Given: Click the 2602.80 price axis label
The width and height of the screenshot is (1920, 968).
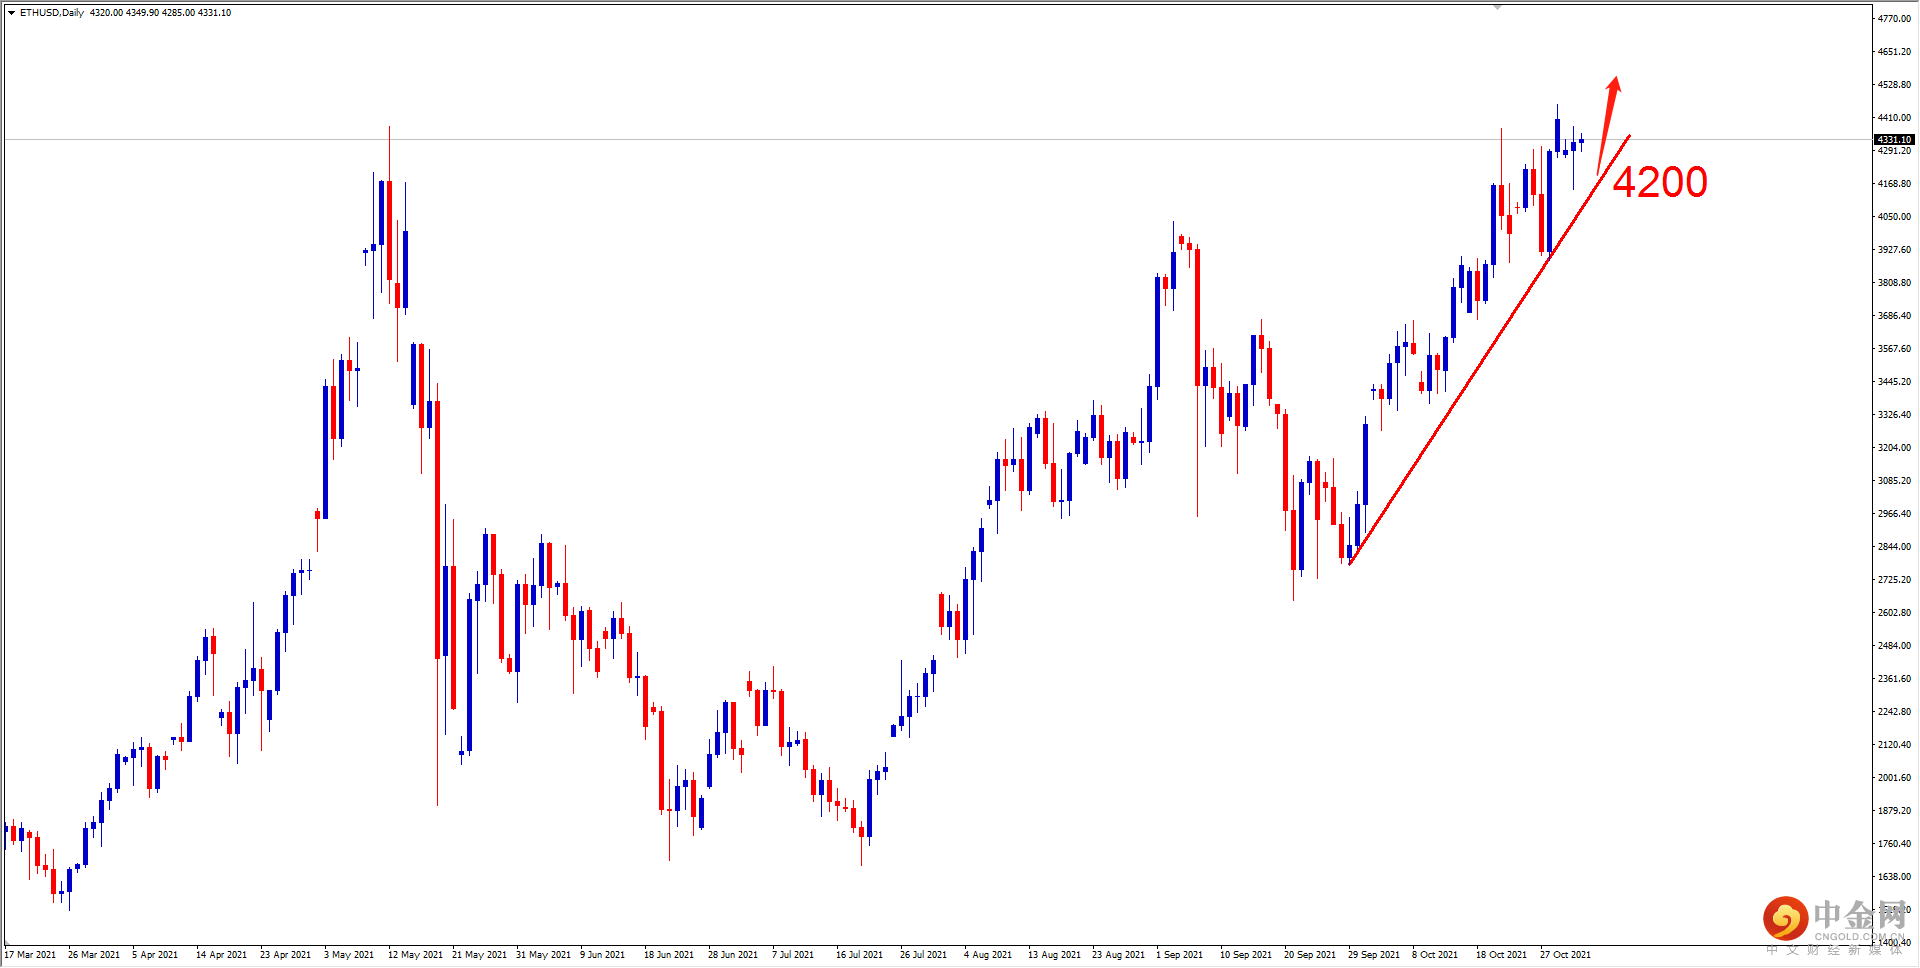Looking at the screenshot, I should (x=1894, y=613).
